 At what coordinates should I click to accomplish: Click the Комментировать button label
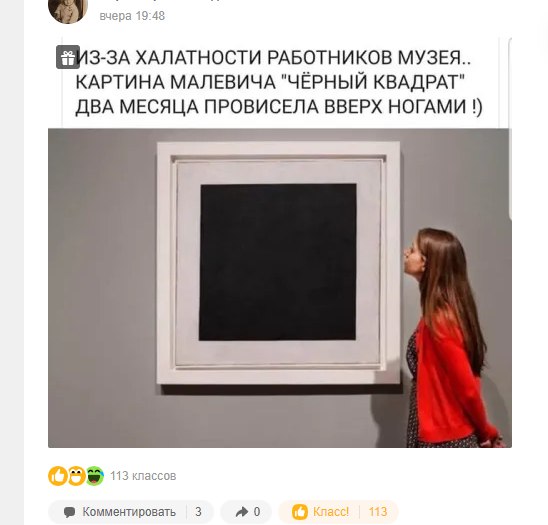click(129, 512)
